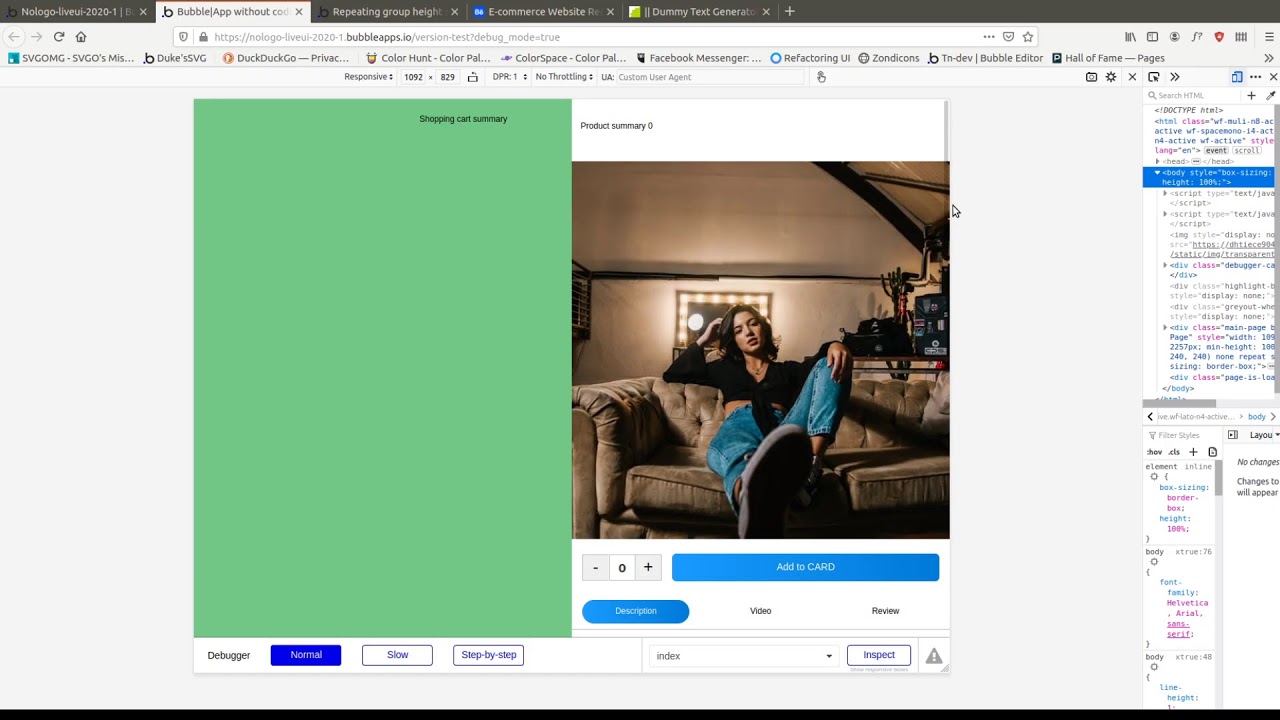Switch to Repeating group height tab
The width and height of the screenshot is (1280, 720).
pos(388,12)
